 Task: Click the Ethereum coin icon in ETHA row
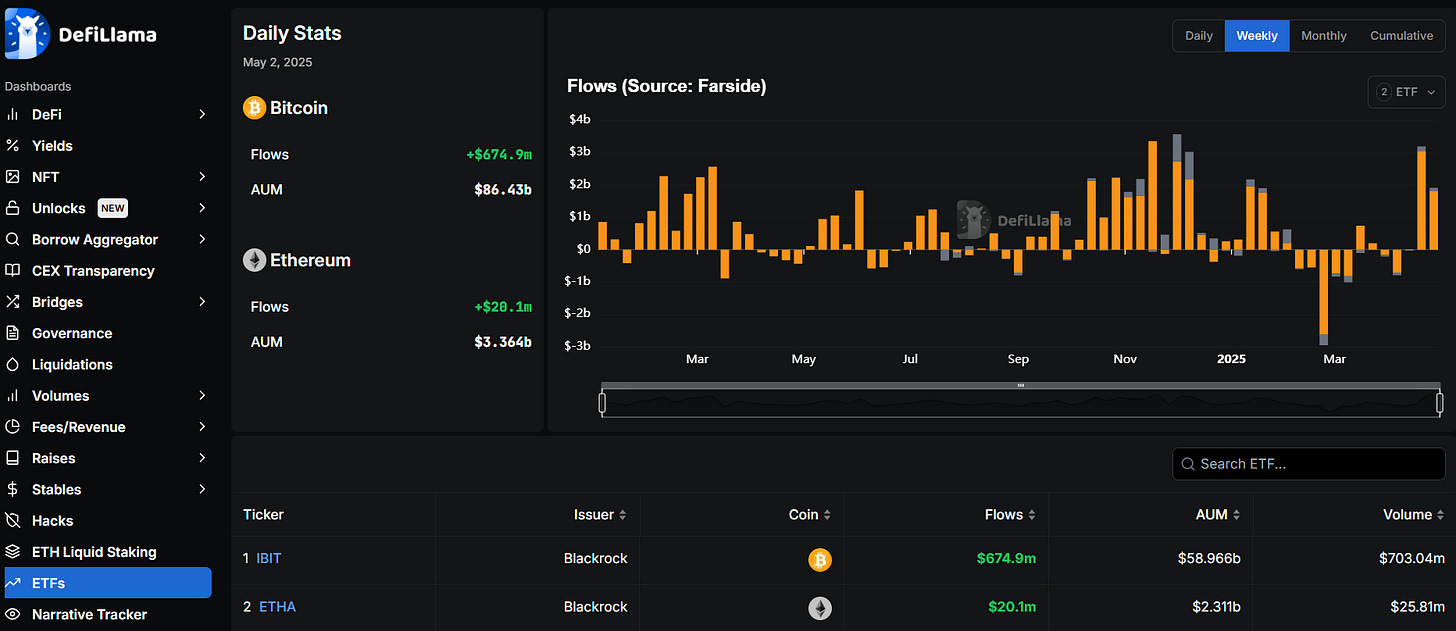[820, 608]
